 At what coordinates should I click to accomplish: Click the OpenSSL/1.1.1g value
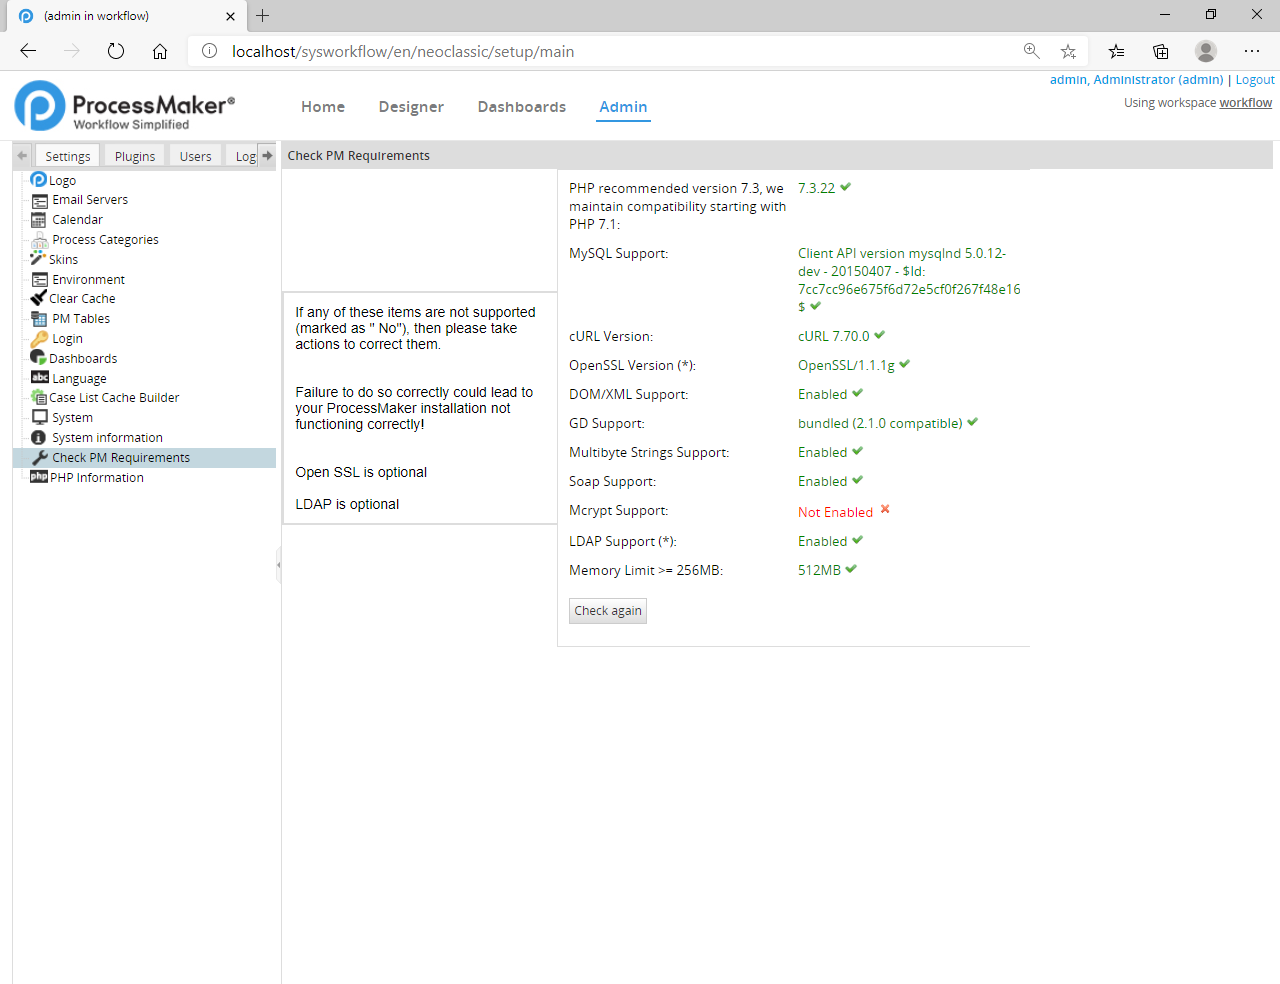point(846,365)
